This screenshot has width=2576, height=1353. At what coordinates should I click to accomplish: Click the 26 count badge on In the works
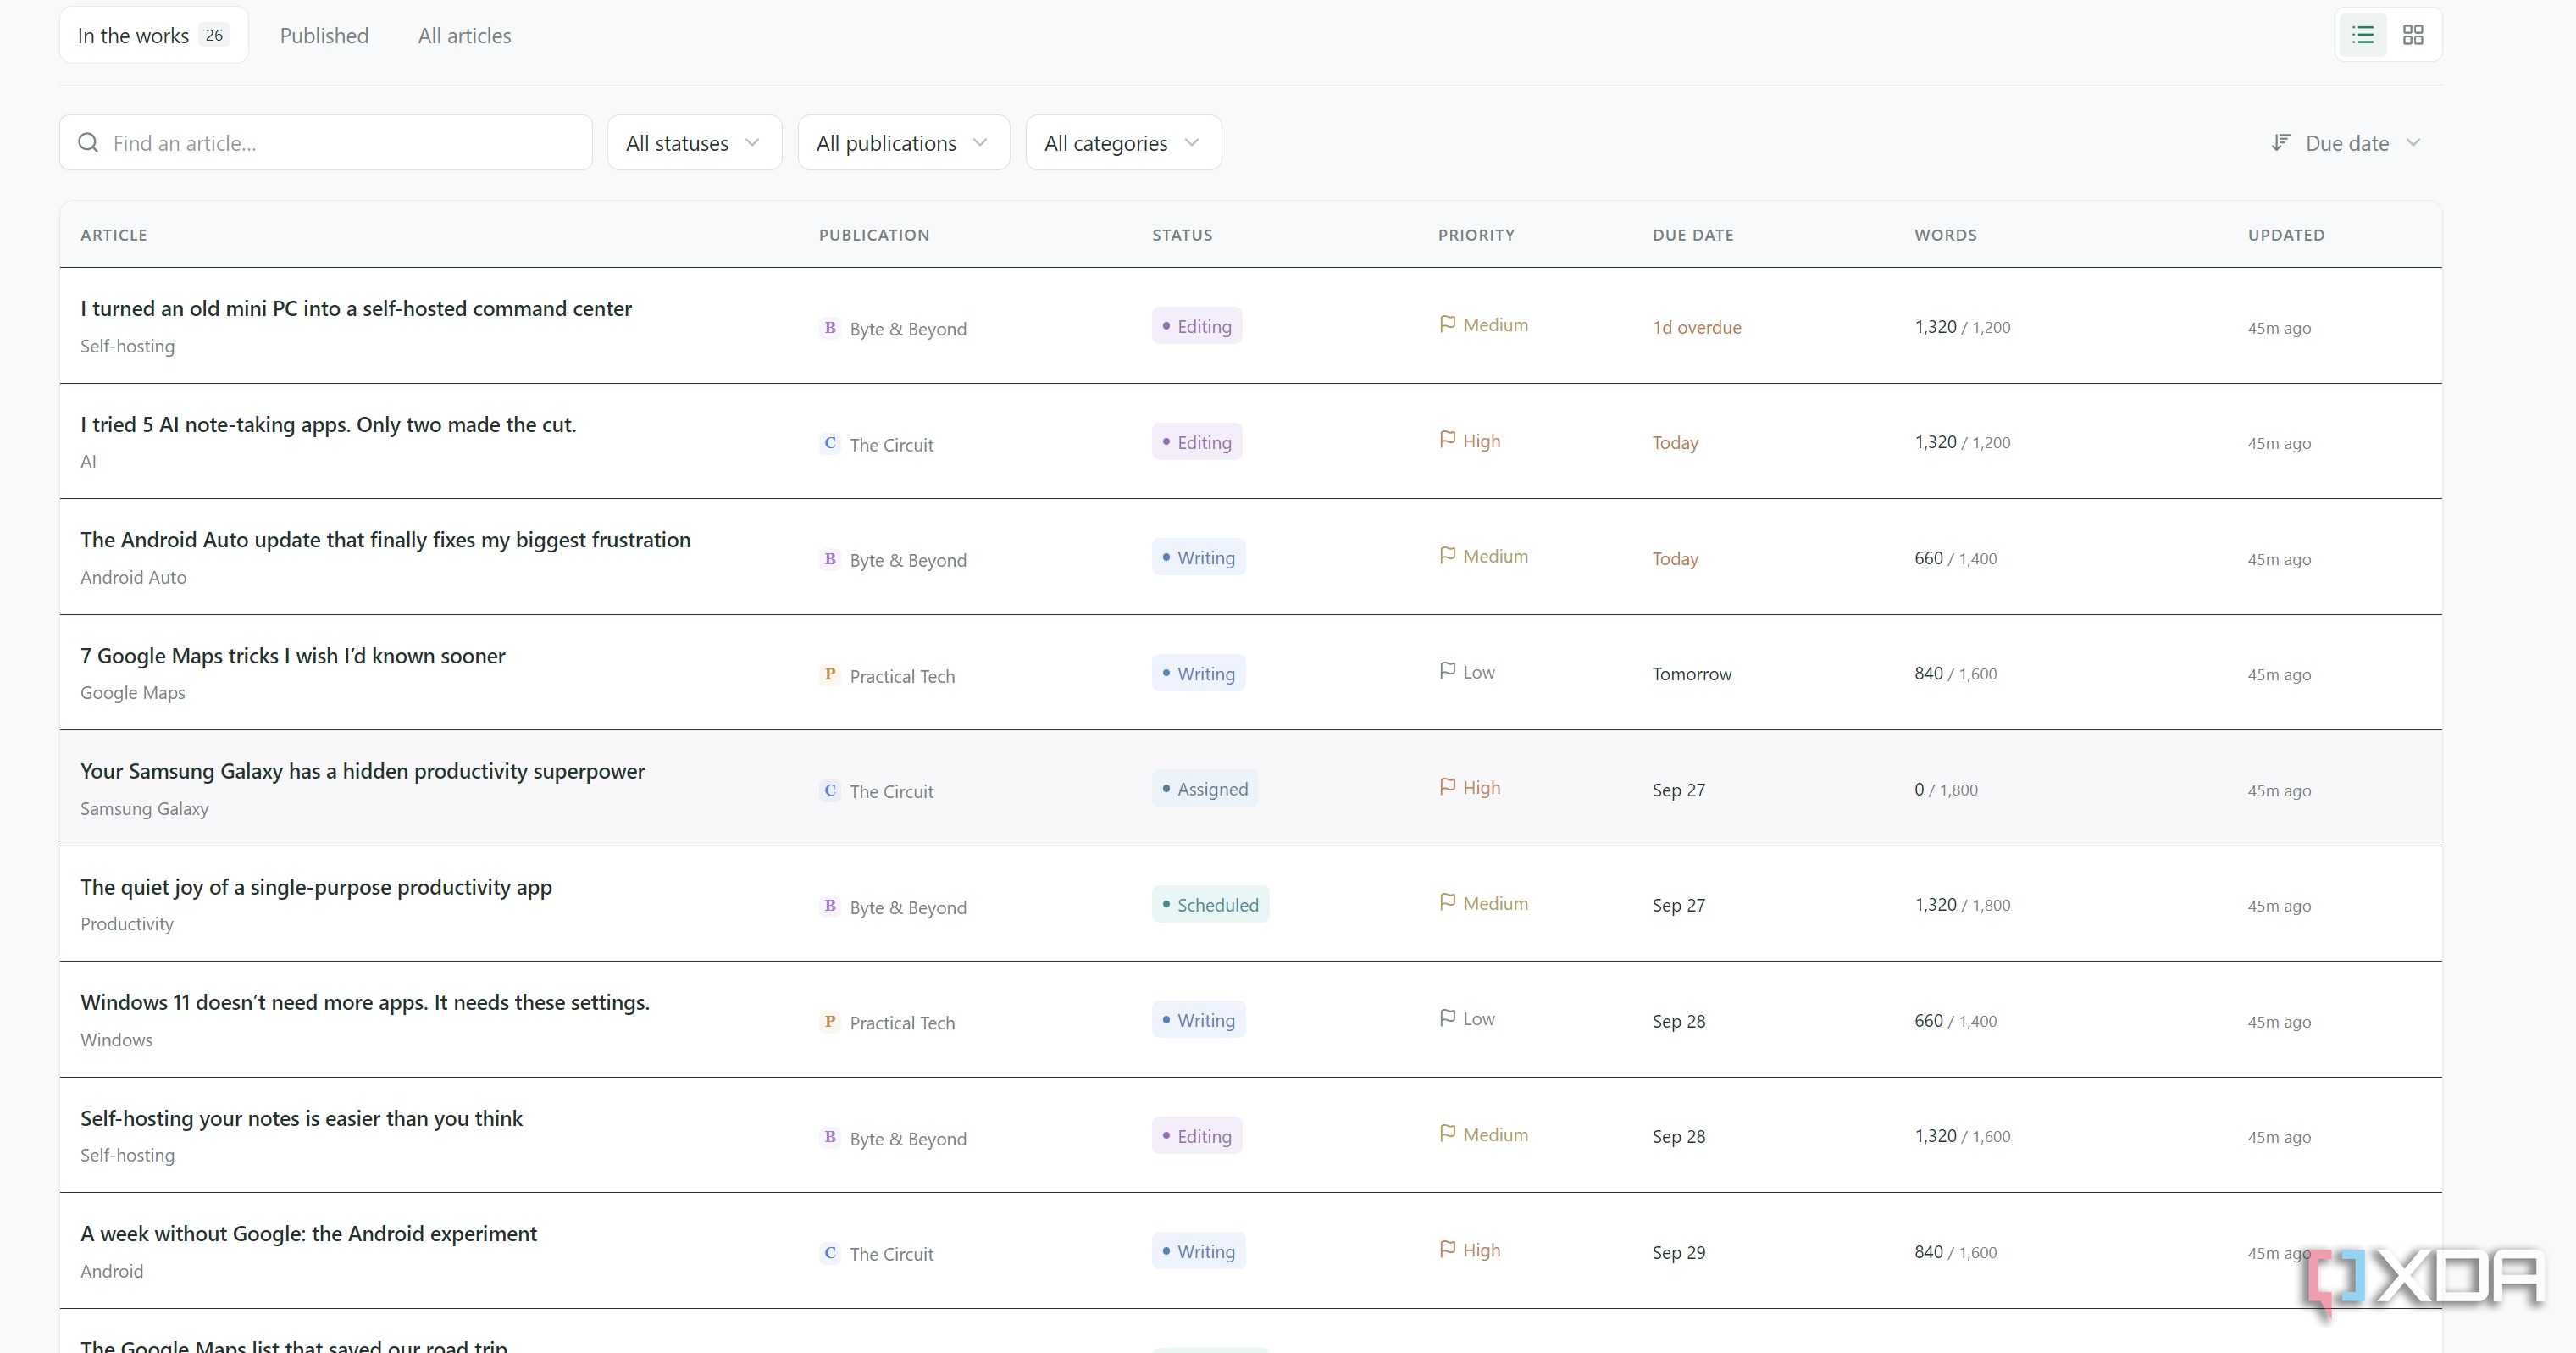point(214,35)
